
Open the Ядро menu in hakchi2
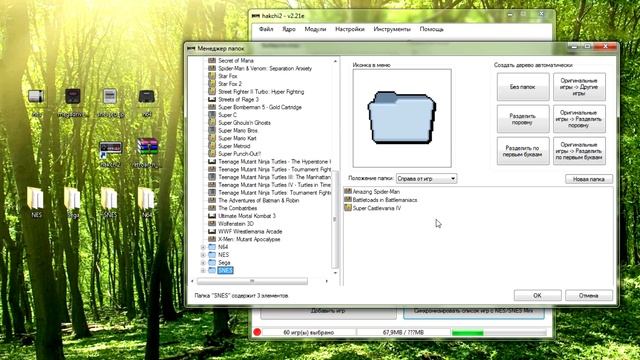click(289, 29)
